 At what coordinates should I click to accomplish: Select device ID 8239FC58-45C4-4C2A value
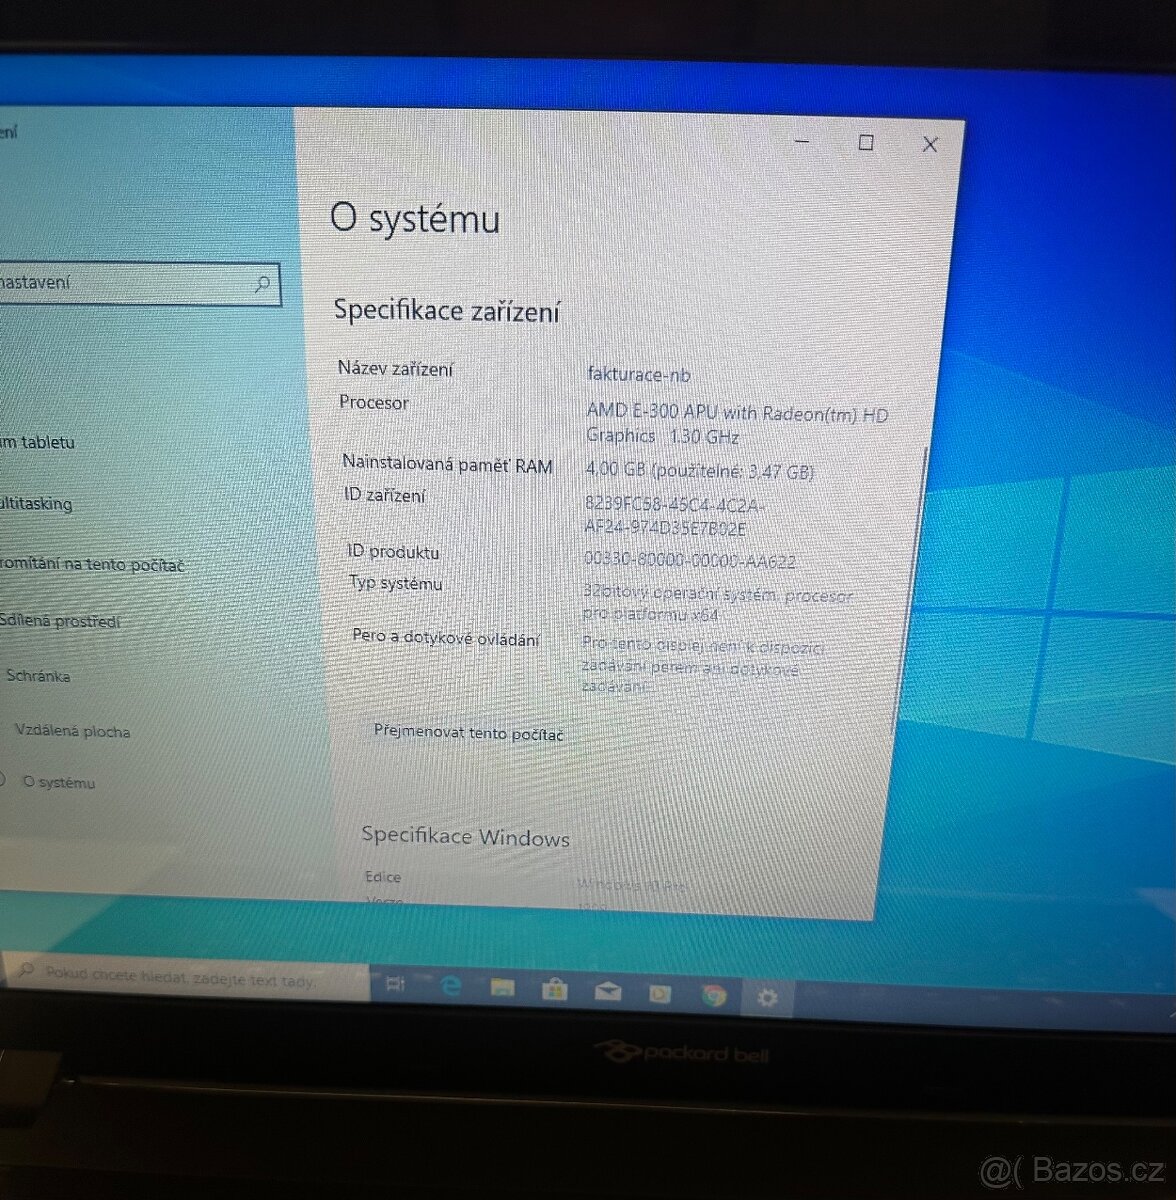(x=675, y=516)
